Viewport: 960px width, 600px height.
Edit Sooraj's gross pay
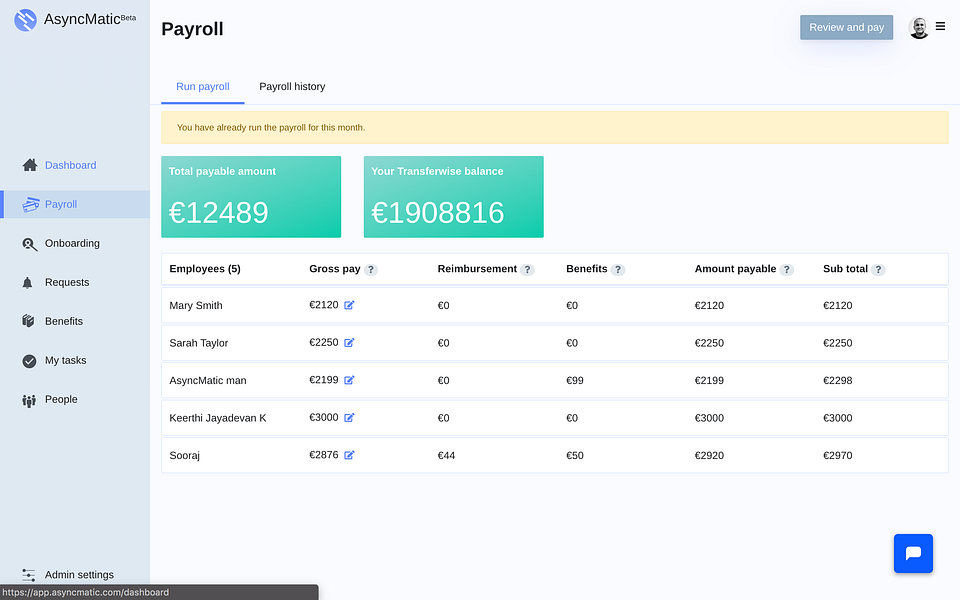pos(349,455)
